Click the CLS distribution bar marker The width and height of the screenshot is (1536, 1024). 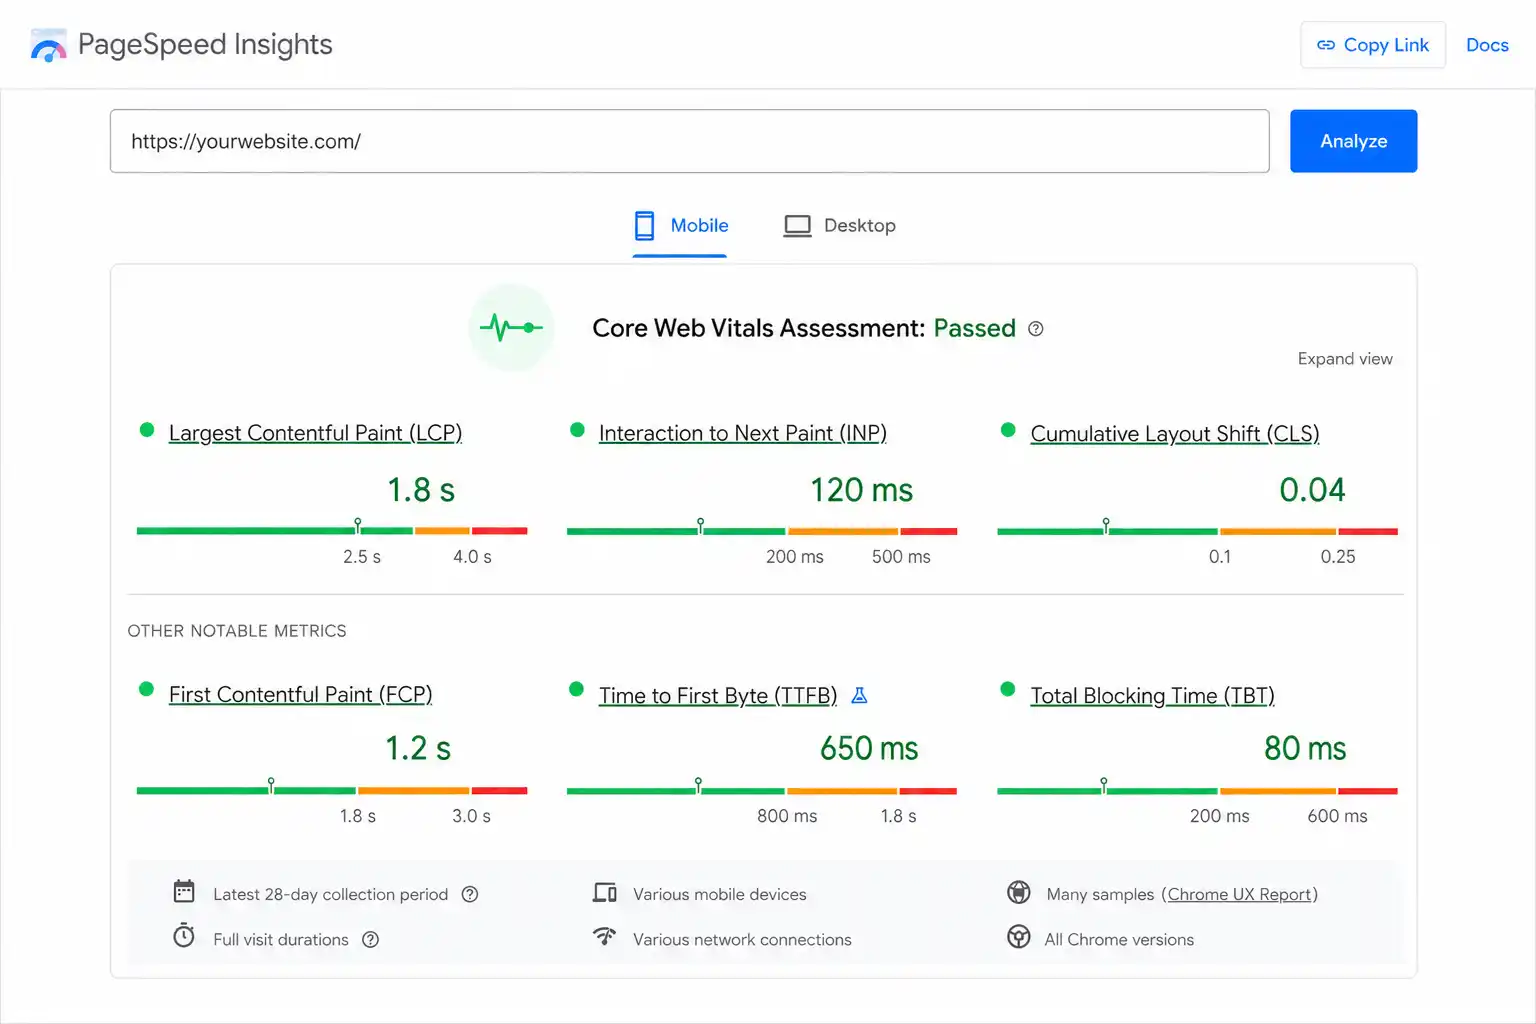(x=1105, y=526)
